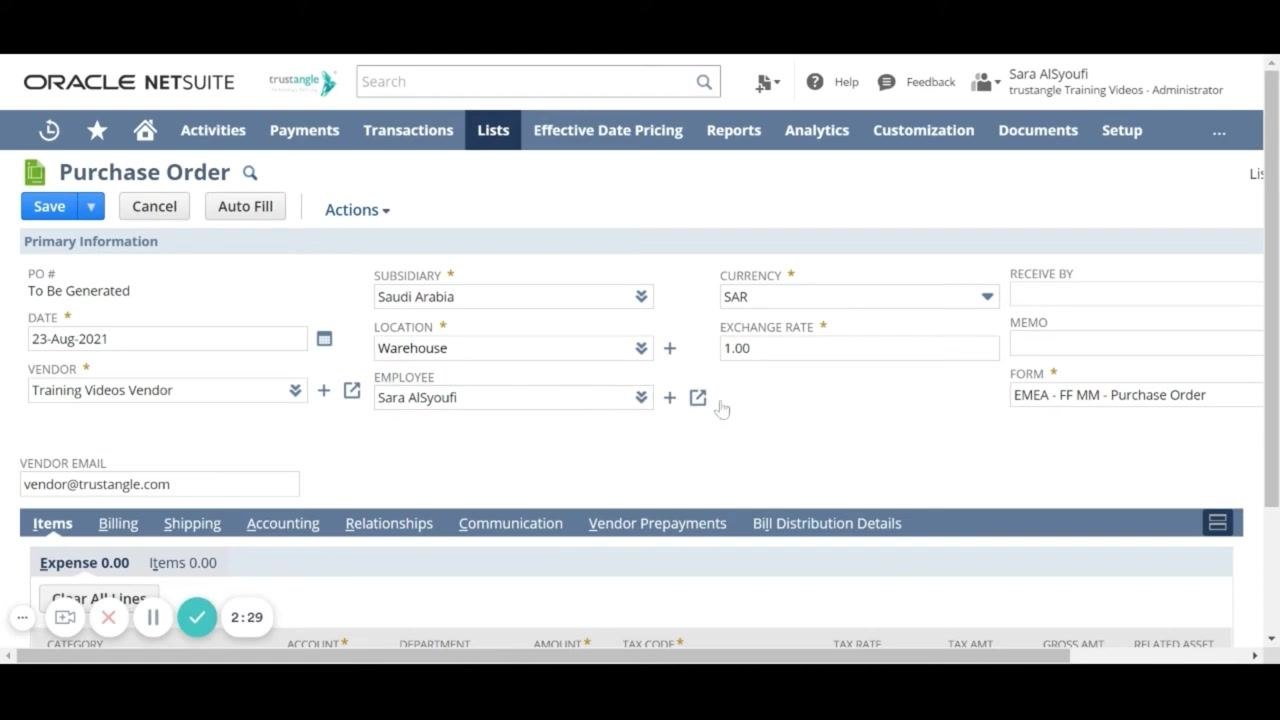
Task: Select the Items 0.00 sublist
Action: [183, 563]
